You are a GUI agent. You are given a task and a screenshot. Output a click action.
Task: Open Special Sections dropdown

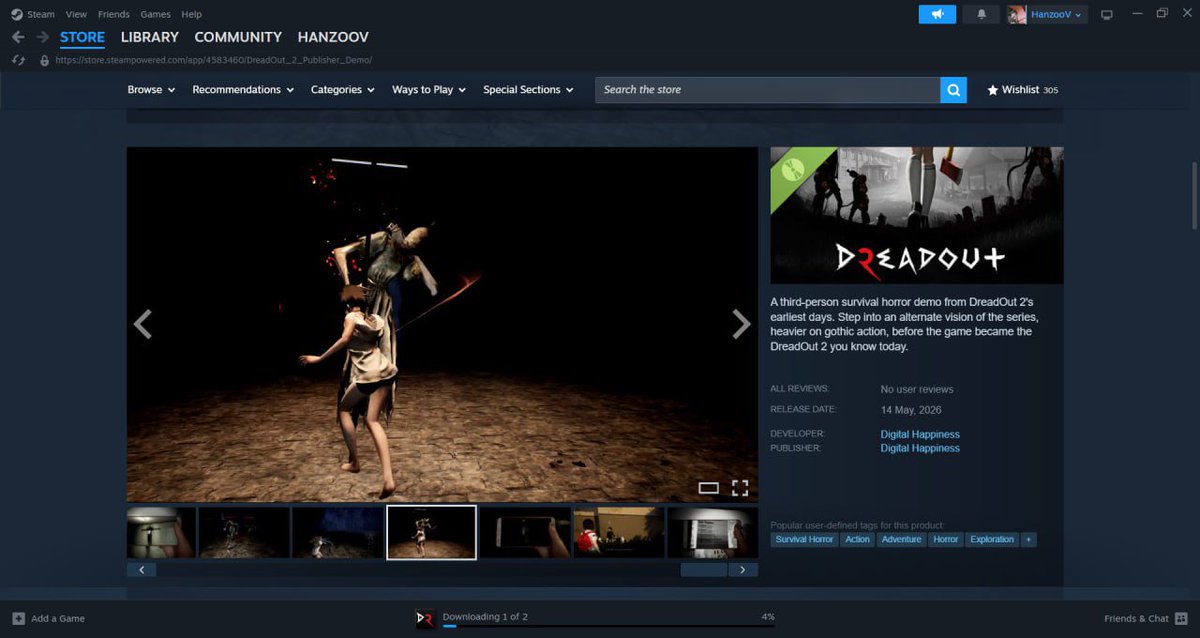coord(528,89)
